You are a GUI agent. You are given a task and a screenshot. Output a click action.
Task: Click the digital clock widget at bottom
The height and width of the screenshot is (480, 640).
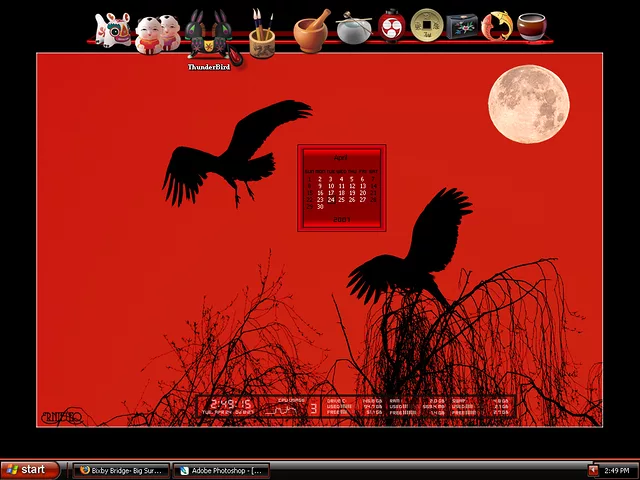(229, 405)
